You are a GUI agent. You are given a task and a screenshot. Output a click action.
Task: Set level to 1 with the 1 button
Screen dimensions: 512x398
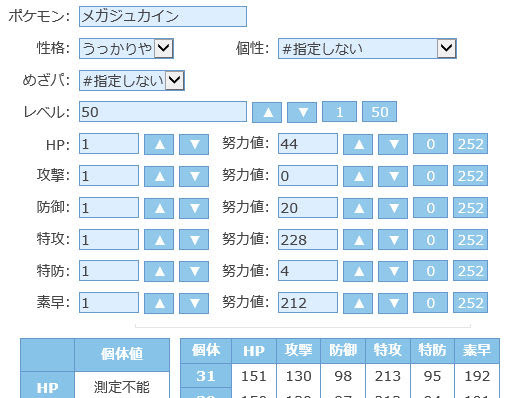click(339, 112)
